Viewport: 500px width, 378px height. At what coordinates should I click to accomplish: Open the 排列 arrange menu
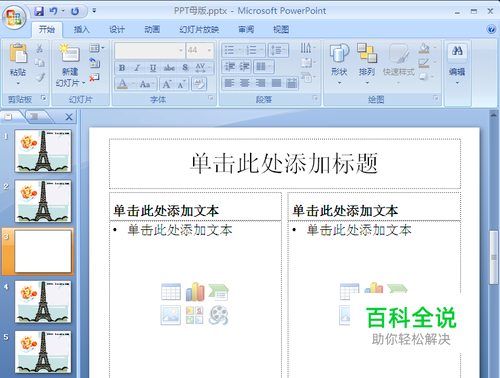coord(367,63)
